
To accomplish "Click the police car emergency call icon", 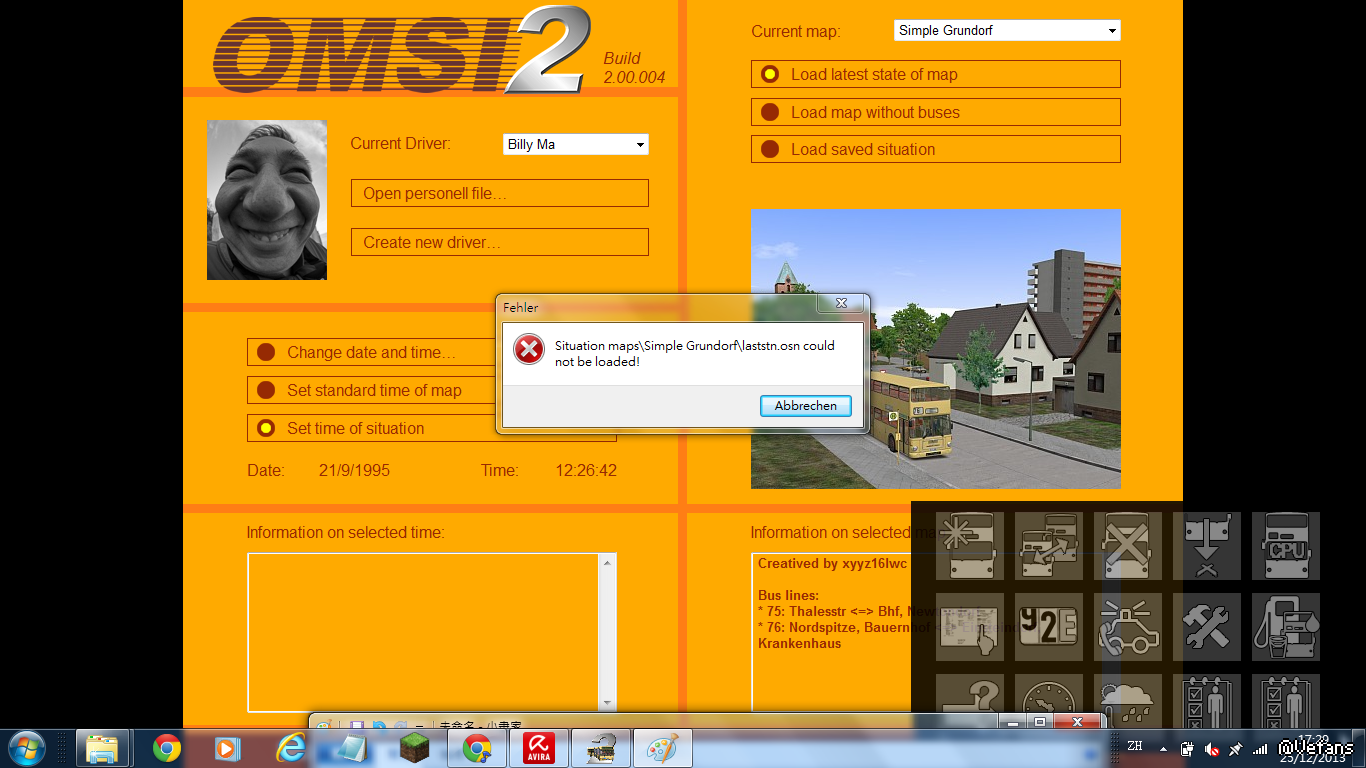I will 1128,627.
